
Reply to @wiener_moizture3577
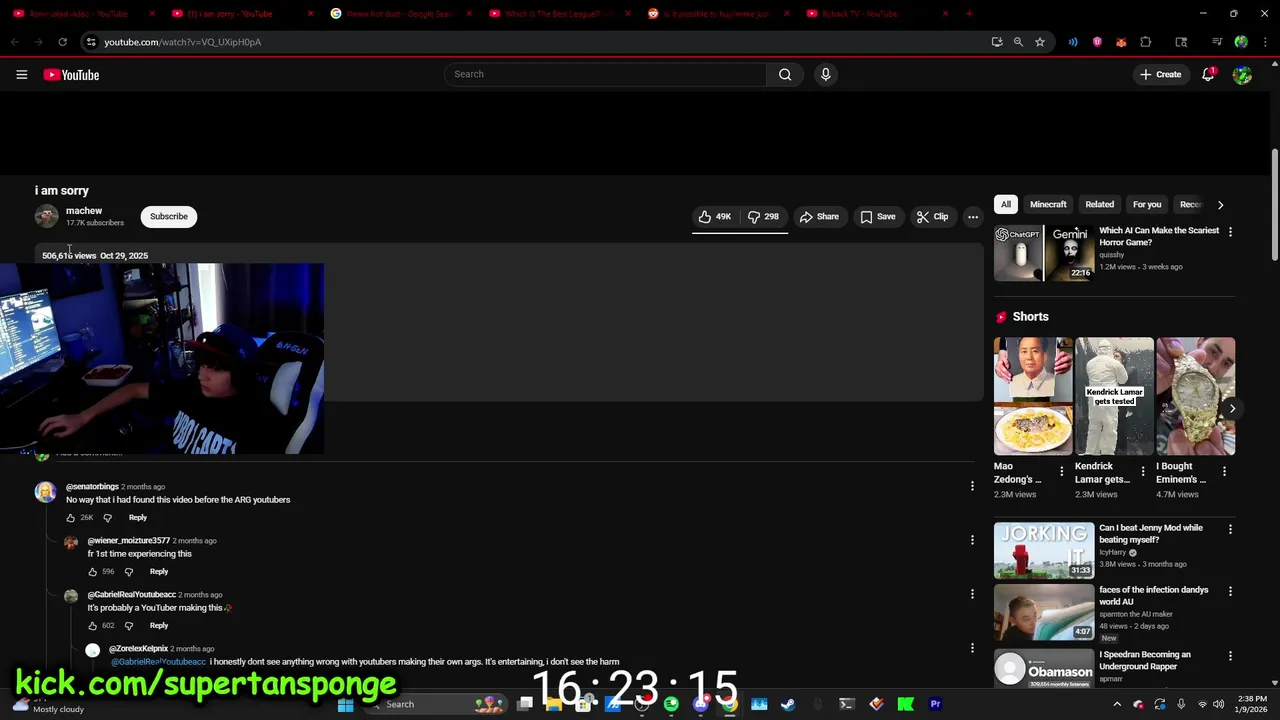point(159,572)
